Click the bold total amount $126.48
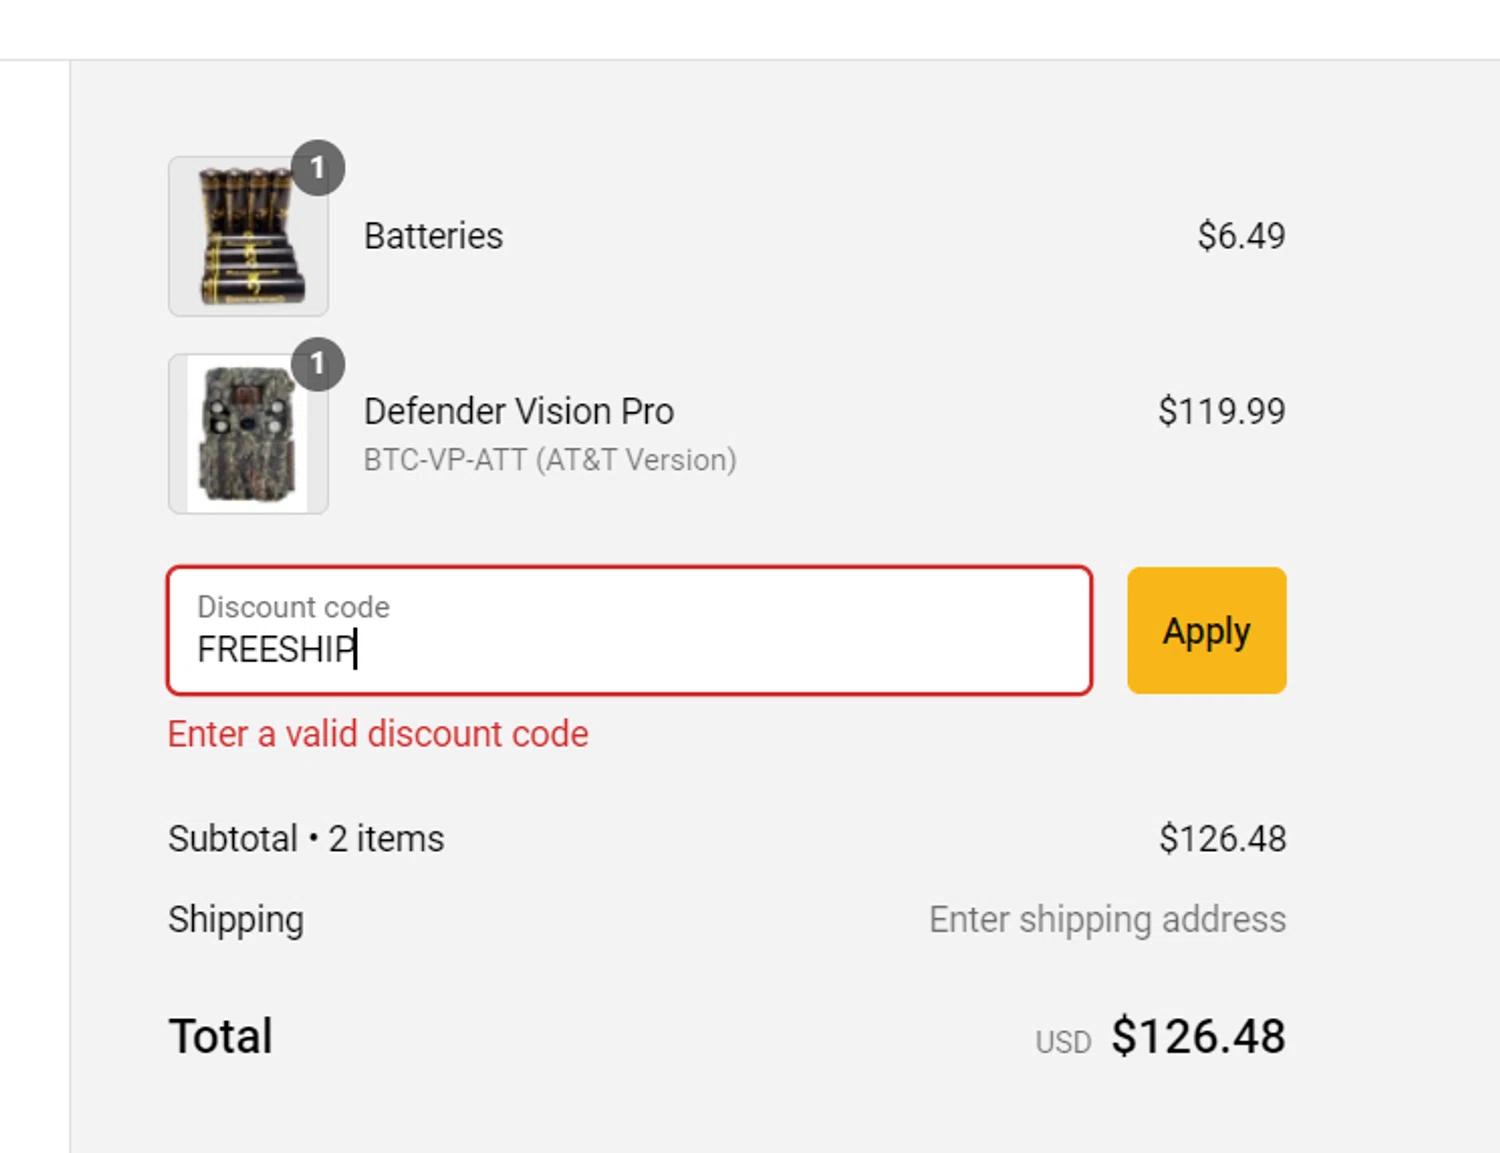The image size is (1500, 1153). pos(1198,1036)
